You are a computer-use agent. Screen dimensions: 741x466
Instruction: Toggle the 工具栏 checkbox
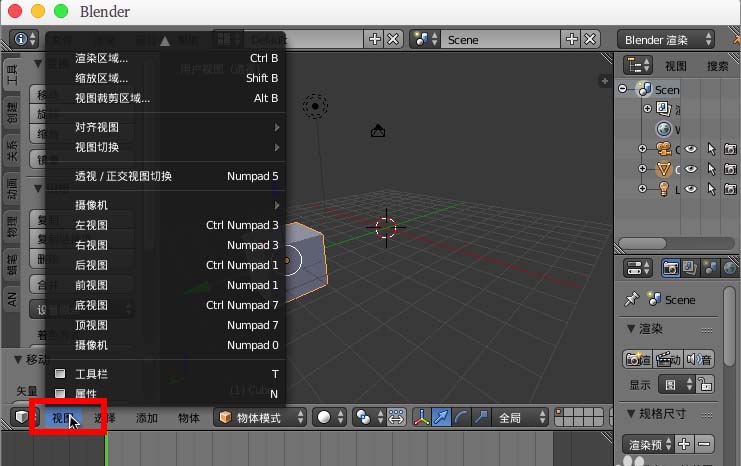click(x=60, y=374)
